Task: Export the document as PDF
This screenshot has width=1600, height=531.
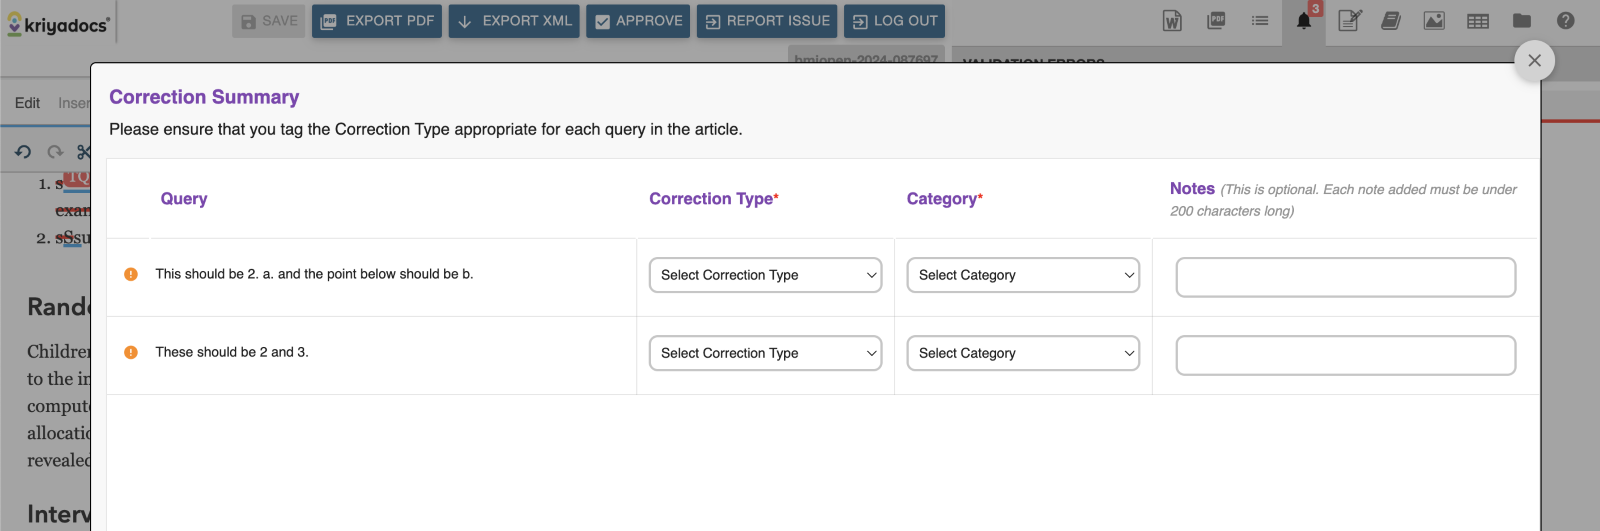Action: (377, 21)
